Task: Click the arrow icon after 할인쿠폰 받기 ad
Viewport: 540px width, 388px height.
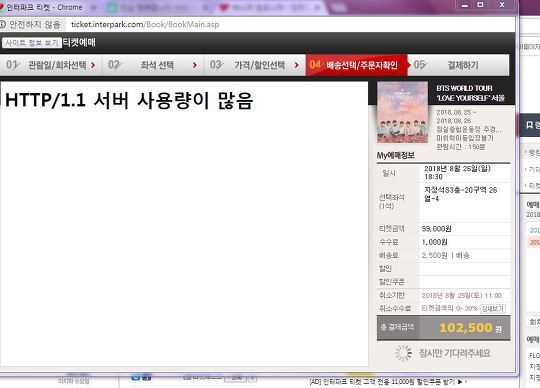Action: click(460, 381)
